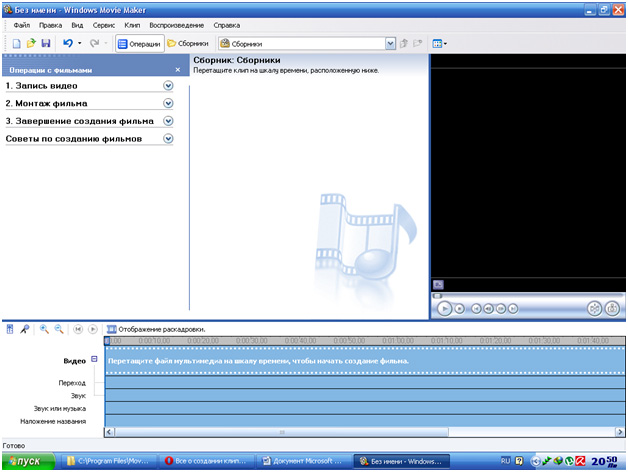Undo the last action with the blue arrow
Screen dimensions: 628x472
click(68, 43)
